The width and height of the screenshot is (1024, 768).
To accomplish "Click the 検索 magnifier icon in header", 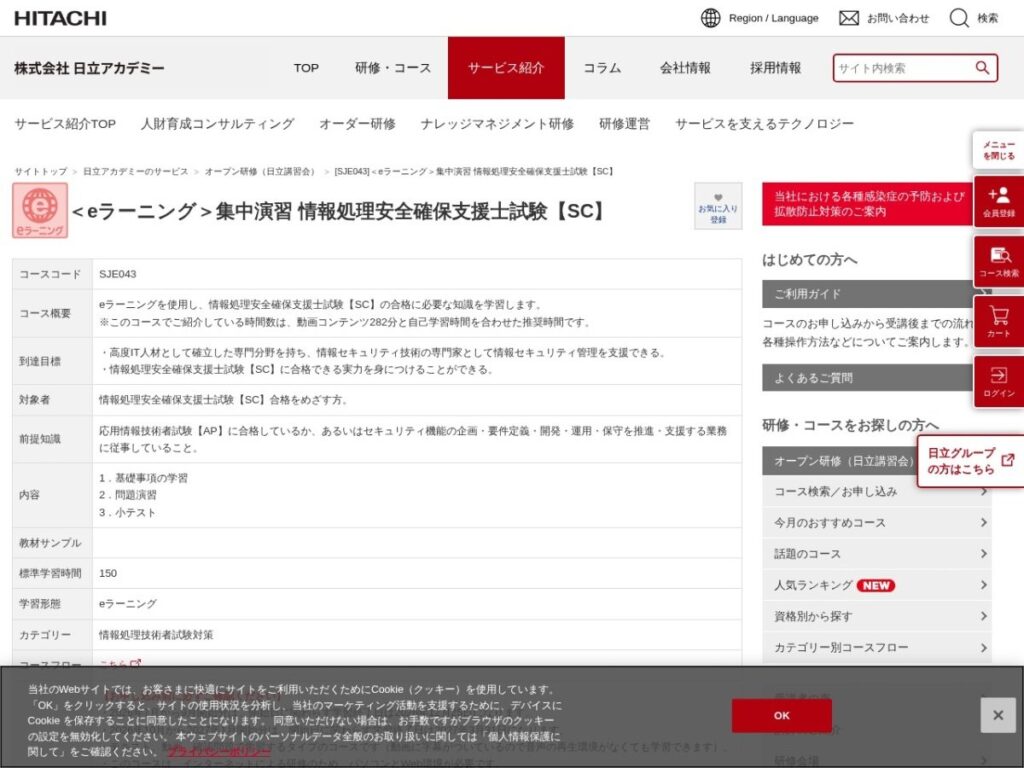I will click(959, 18).
